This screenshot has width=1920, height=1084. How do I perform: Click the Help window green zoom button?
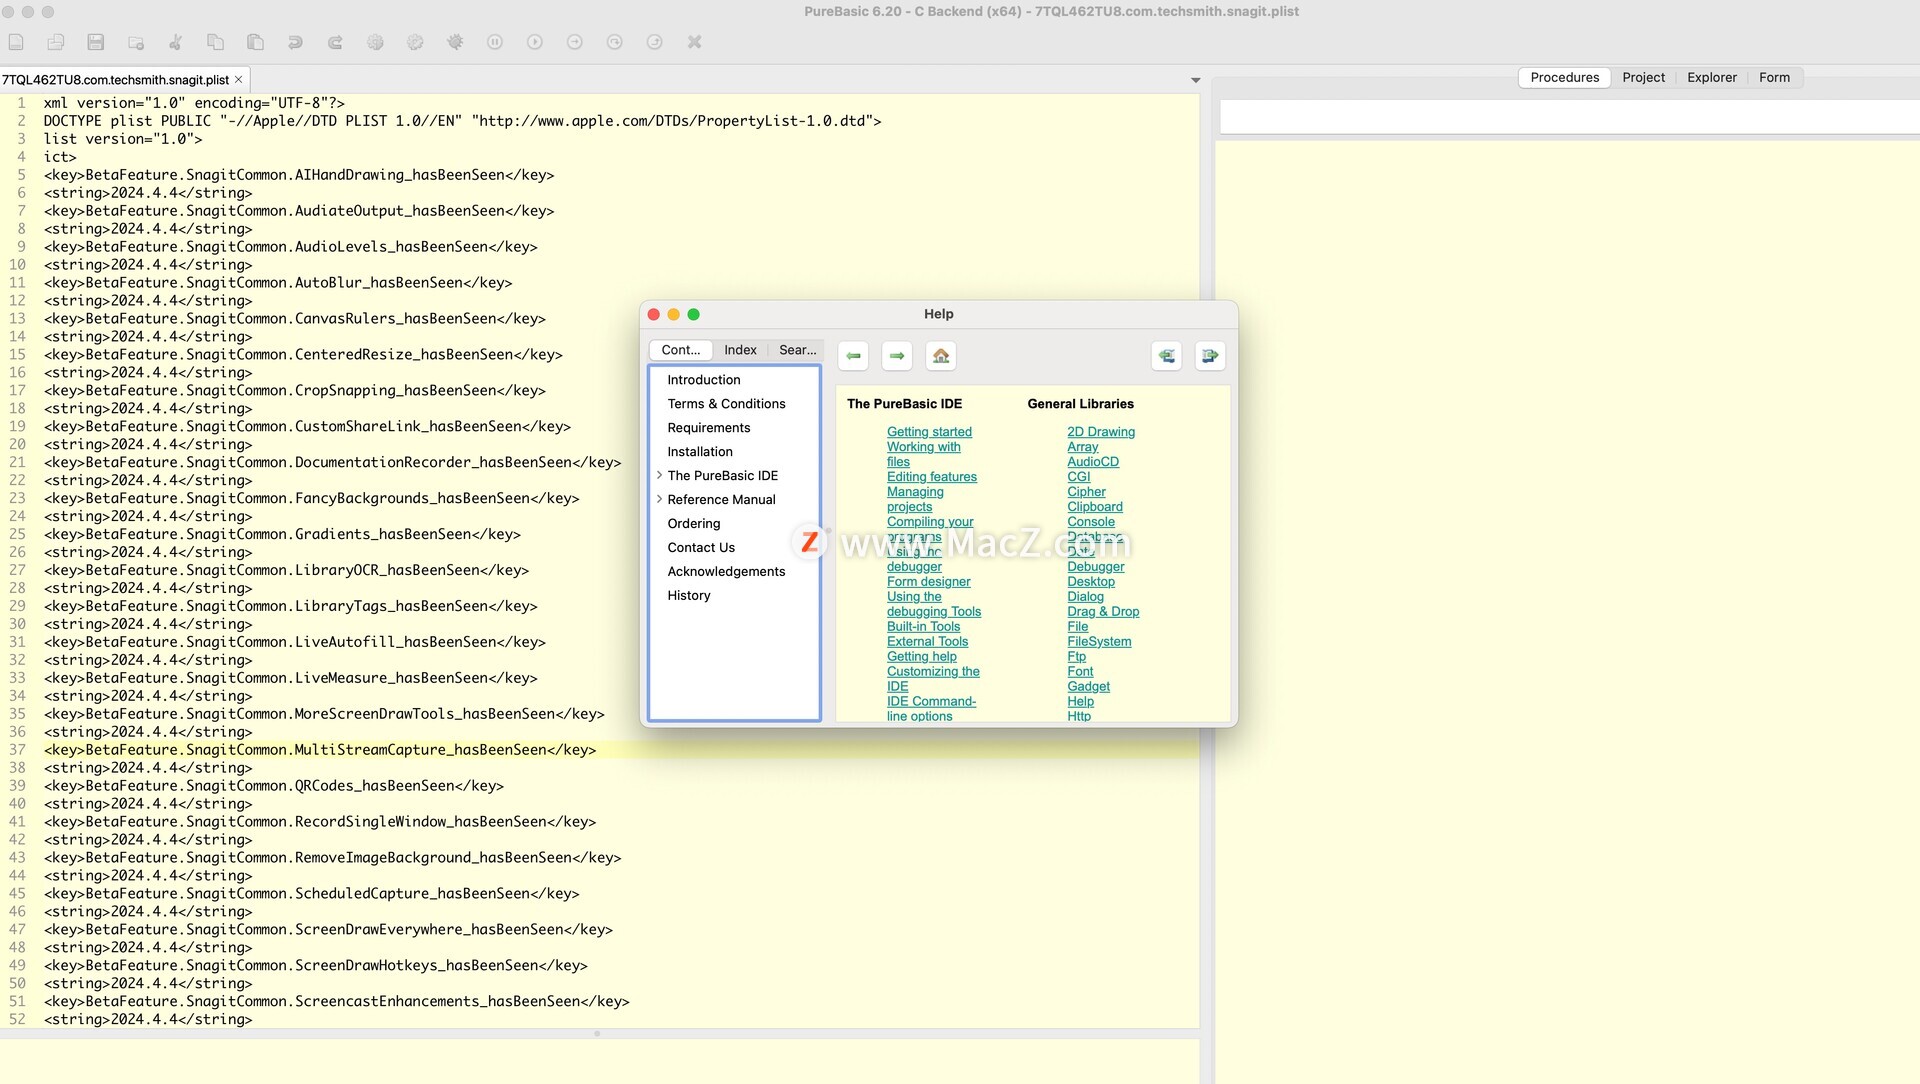click(x=694, y=314)
